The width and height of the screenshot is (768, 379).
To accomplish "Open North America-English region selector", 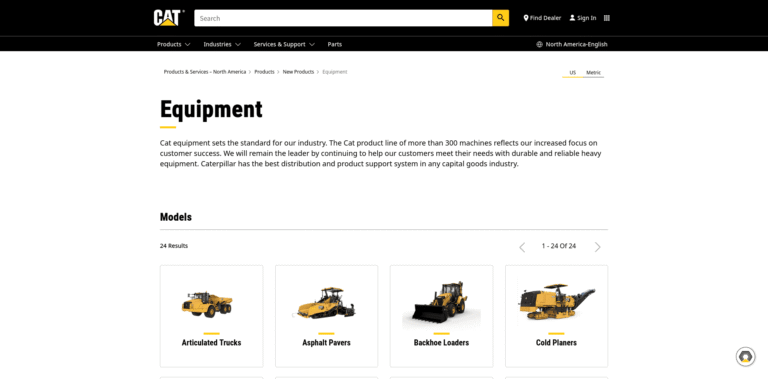I will coord(572,44).
